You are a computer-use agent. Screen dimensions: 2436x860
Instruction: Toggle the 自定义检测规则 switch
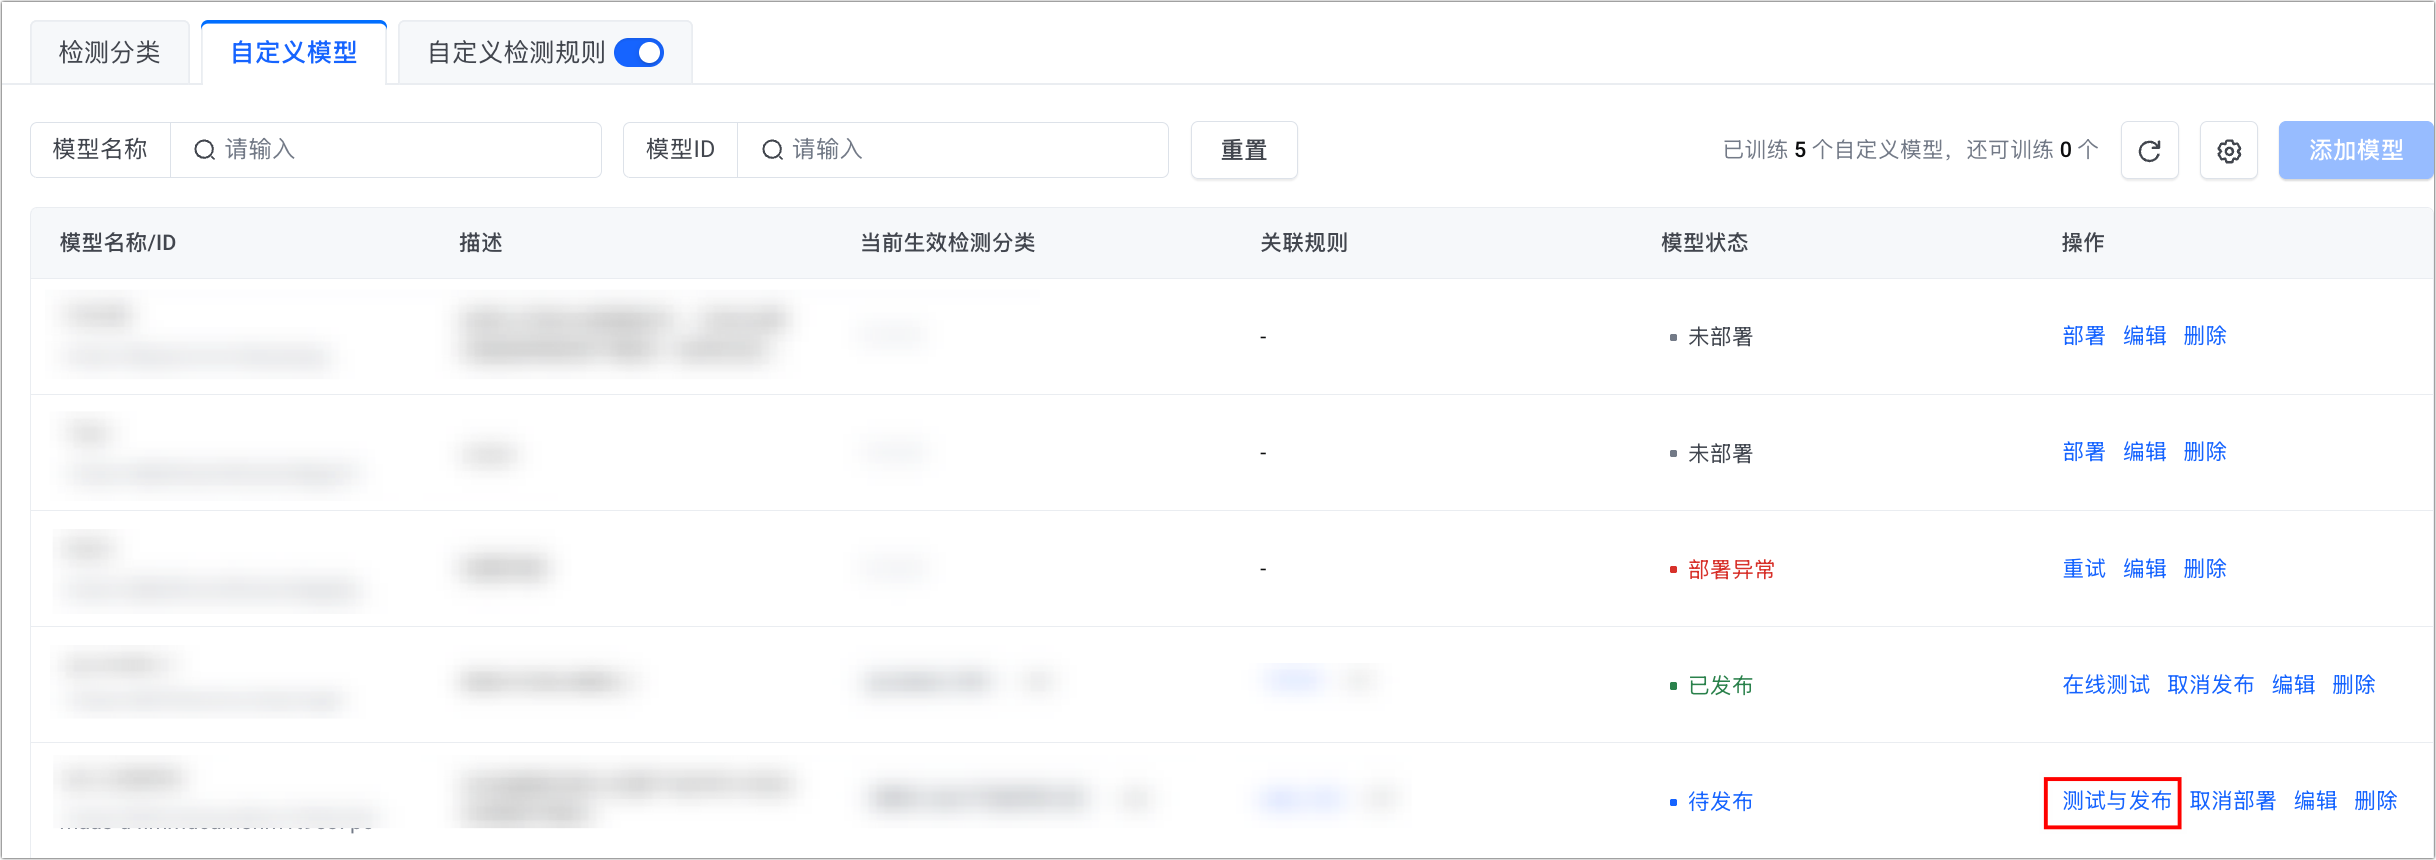click(x=639, y=52)
